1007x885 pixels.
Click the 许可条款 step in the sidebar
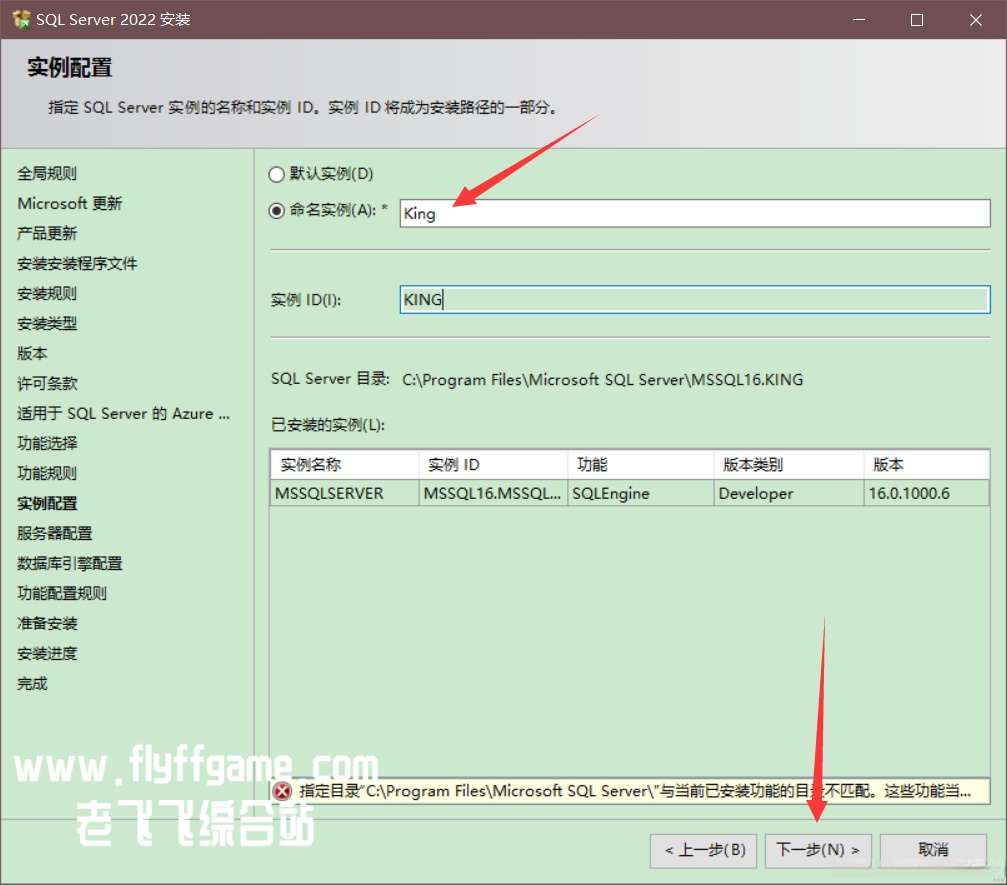(47, 383)
